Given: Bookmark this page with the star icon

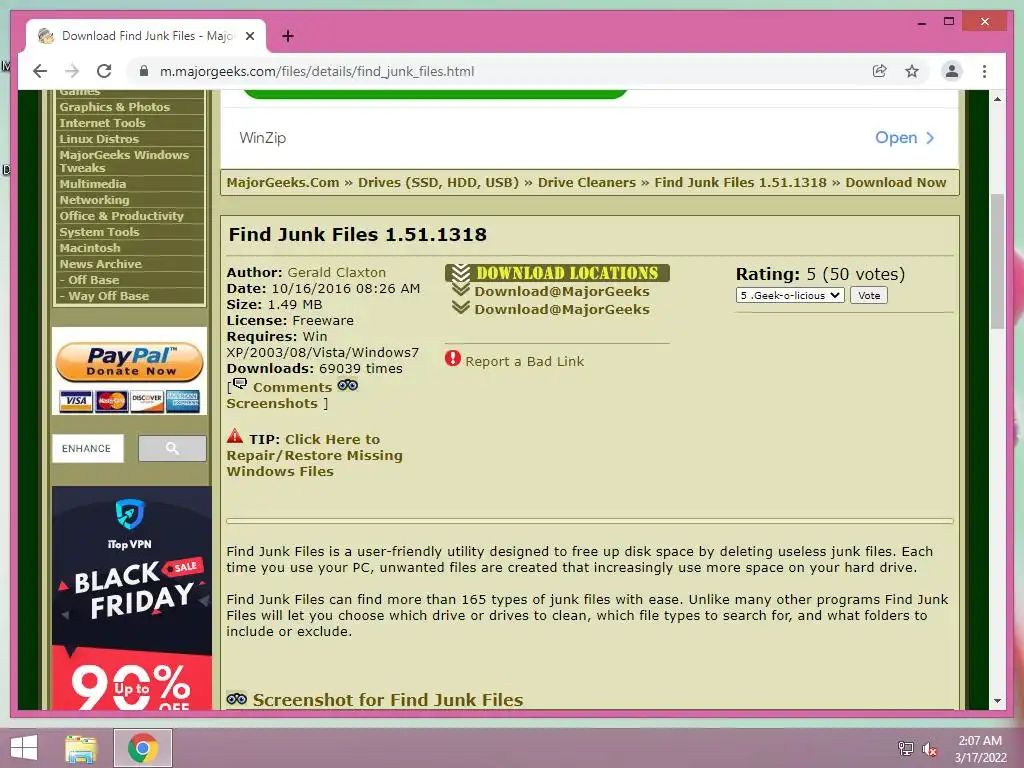Looking at the screenshot, I should click(x=912, y=71).
